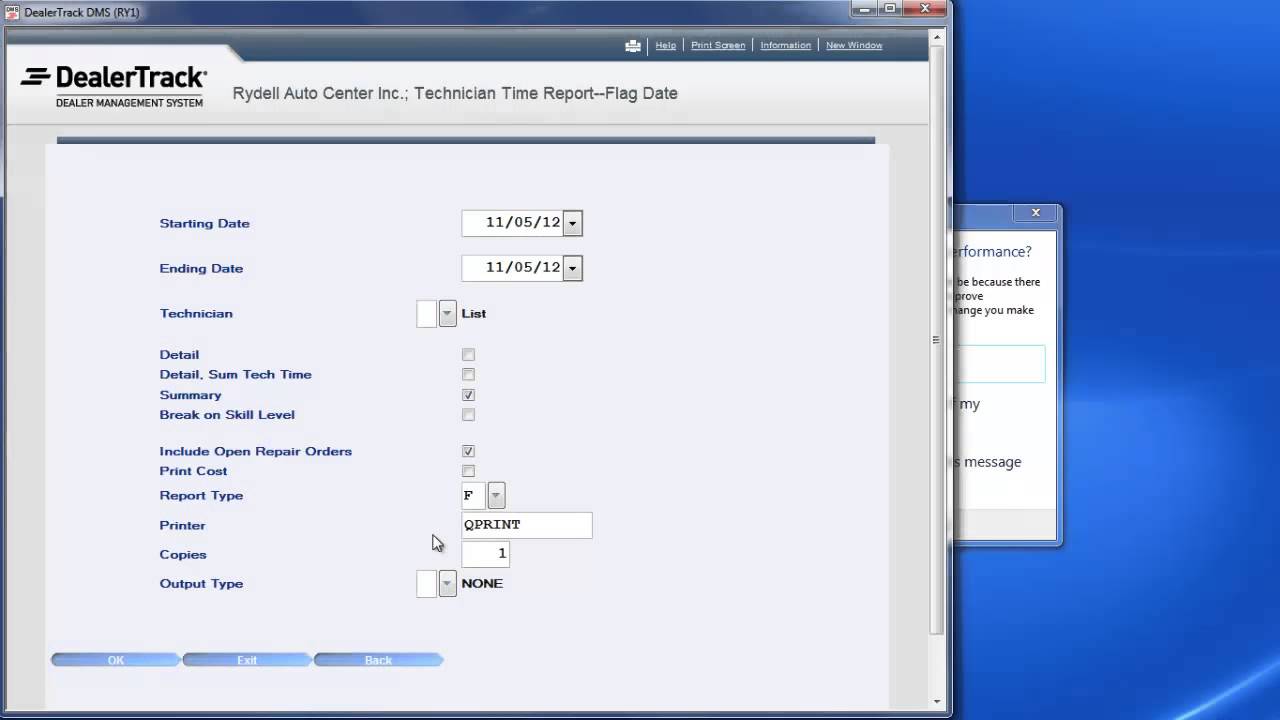
Task: Click the Report Type field
Action: (x=474, y=496)
